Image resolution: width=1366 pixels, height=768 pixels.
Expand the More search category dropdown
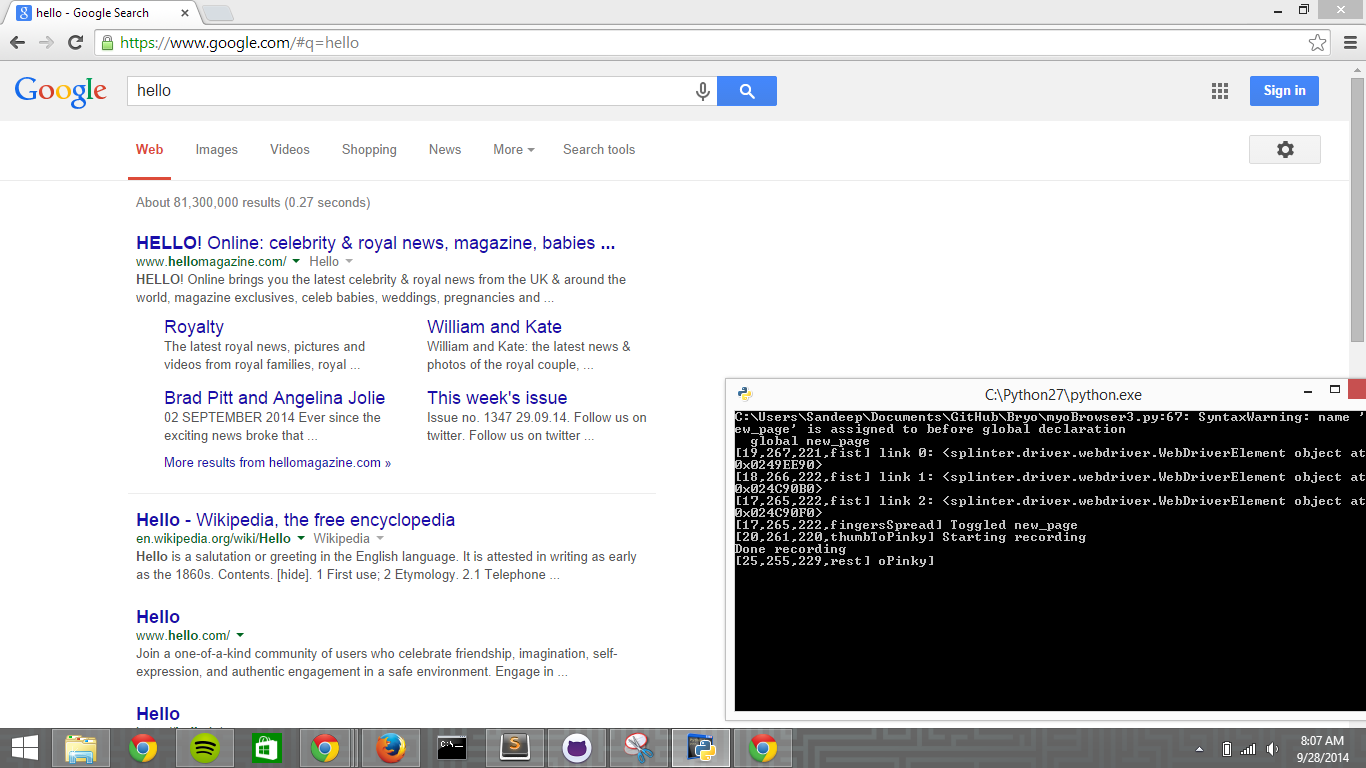point(514,149)
